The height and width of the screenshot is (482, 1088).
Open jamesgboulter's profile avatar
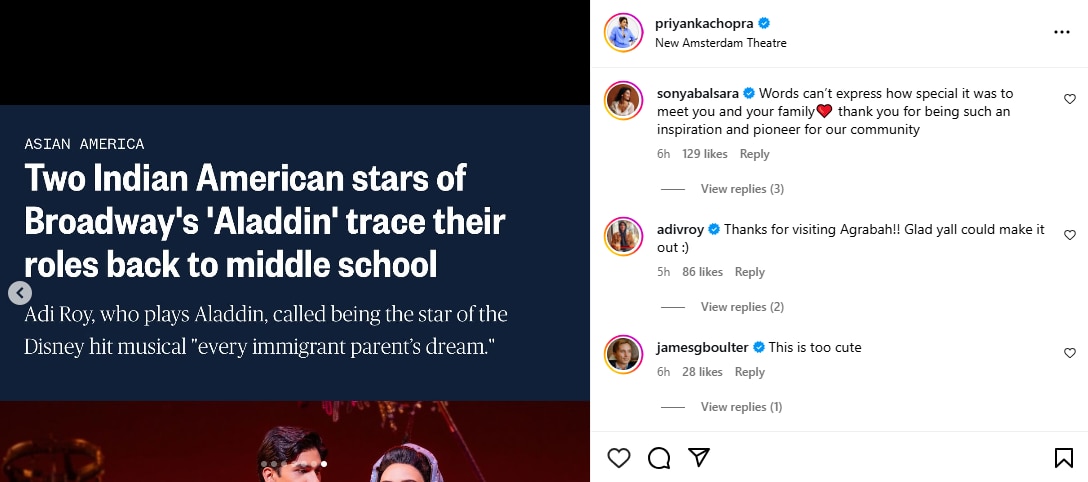click(x=623, y=354)
